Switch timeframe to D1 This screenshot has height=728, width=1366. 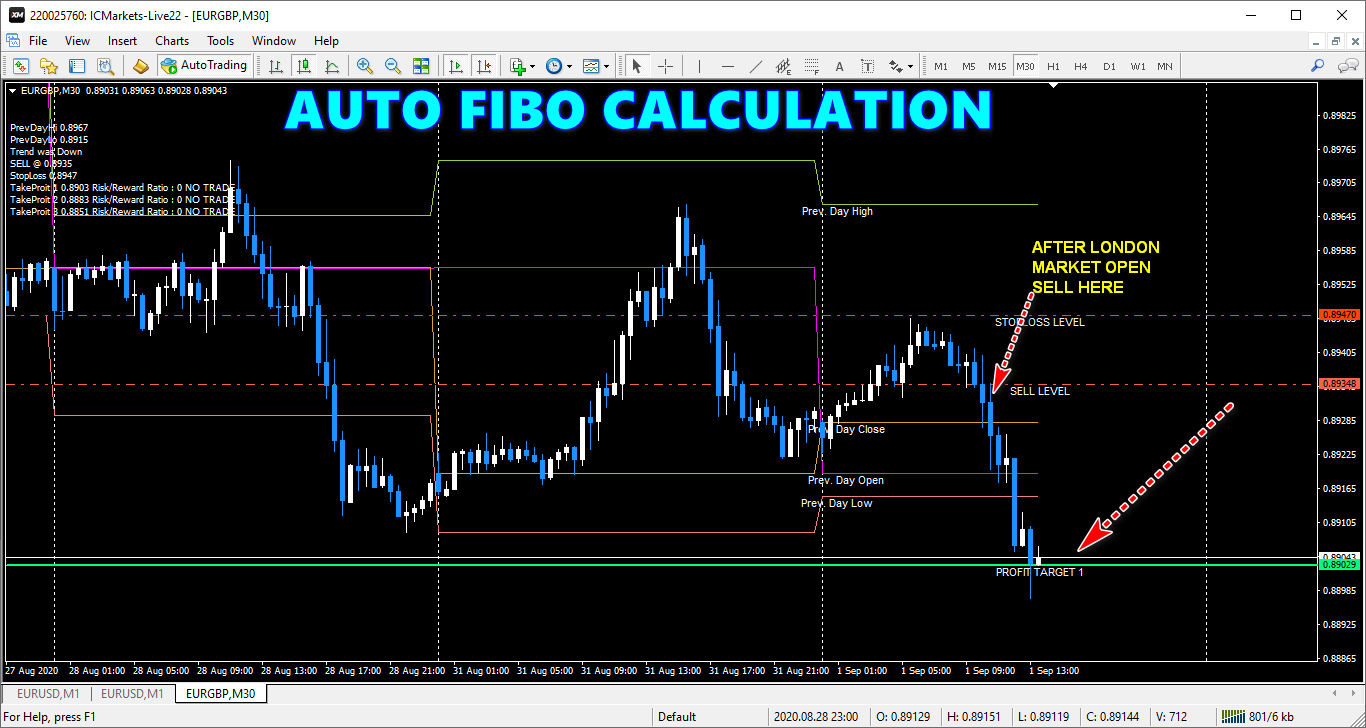click(1109, 66)
